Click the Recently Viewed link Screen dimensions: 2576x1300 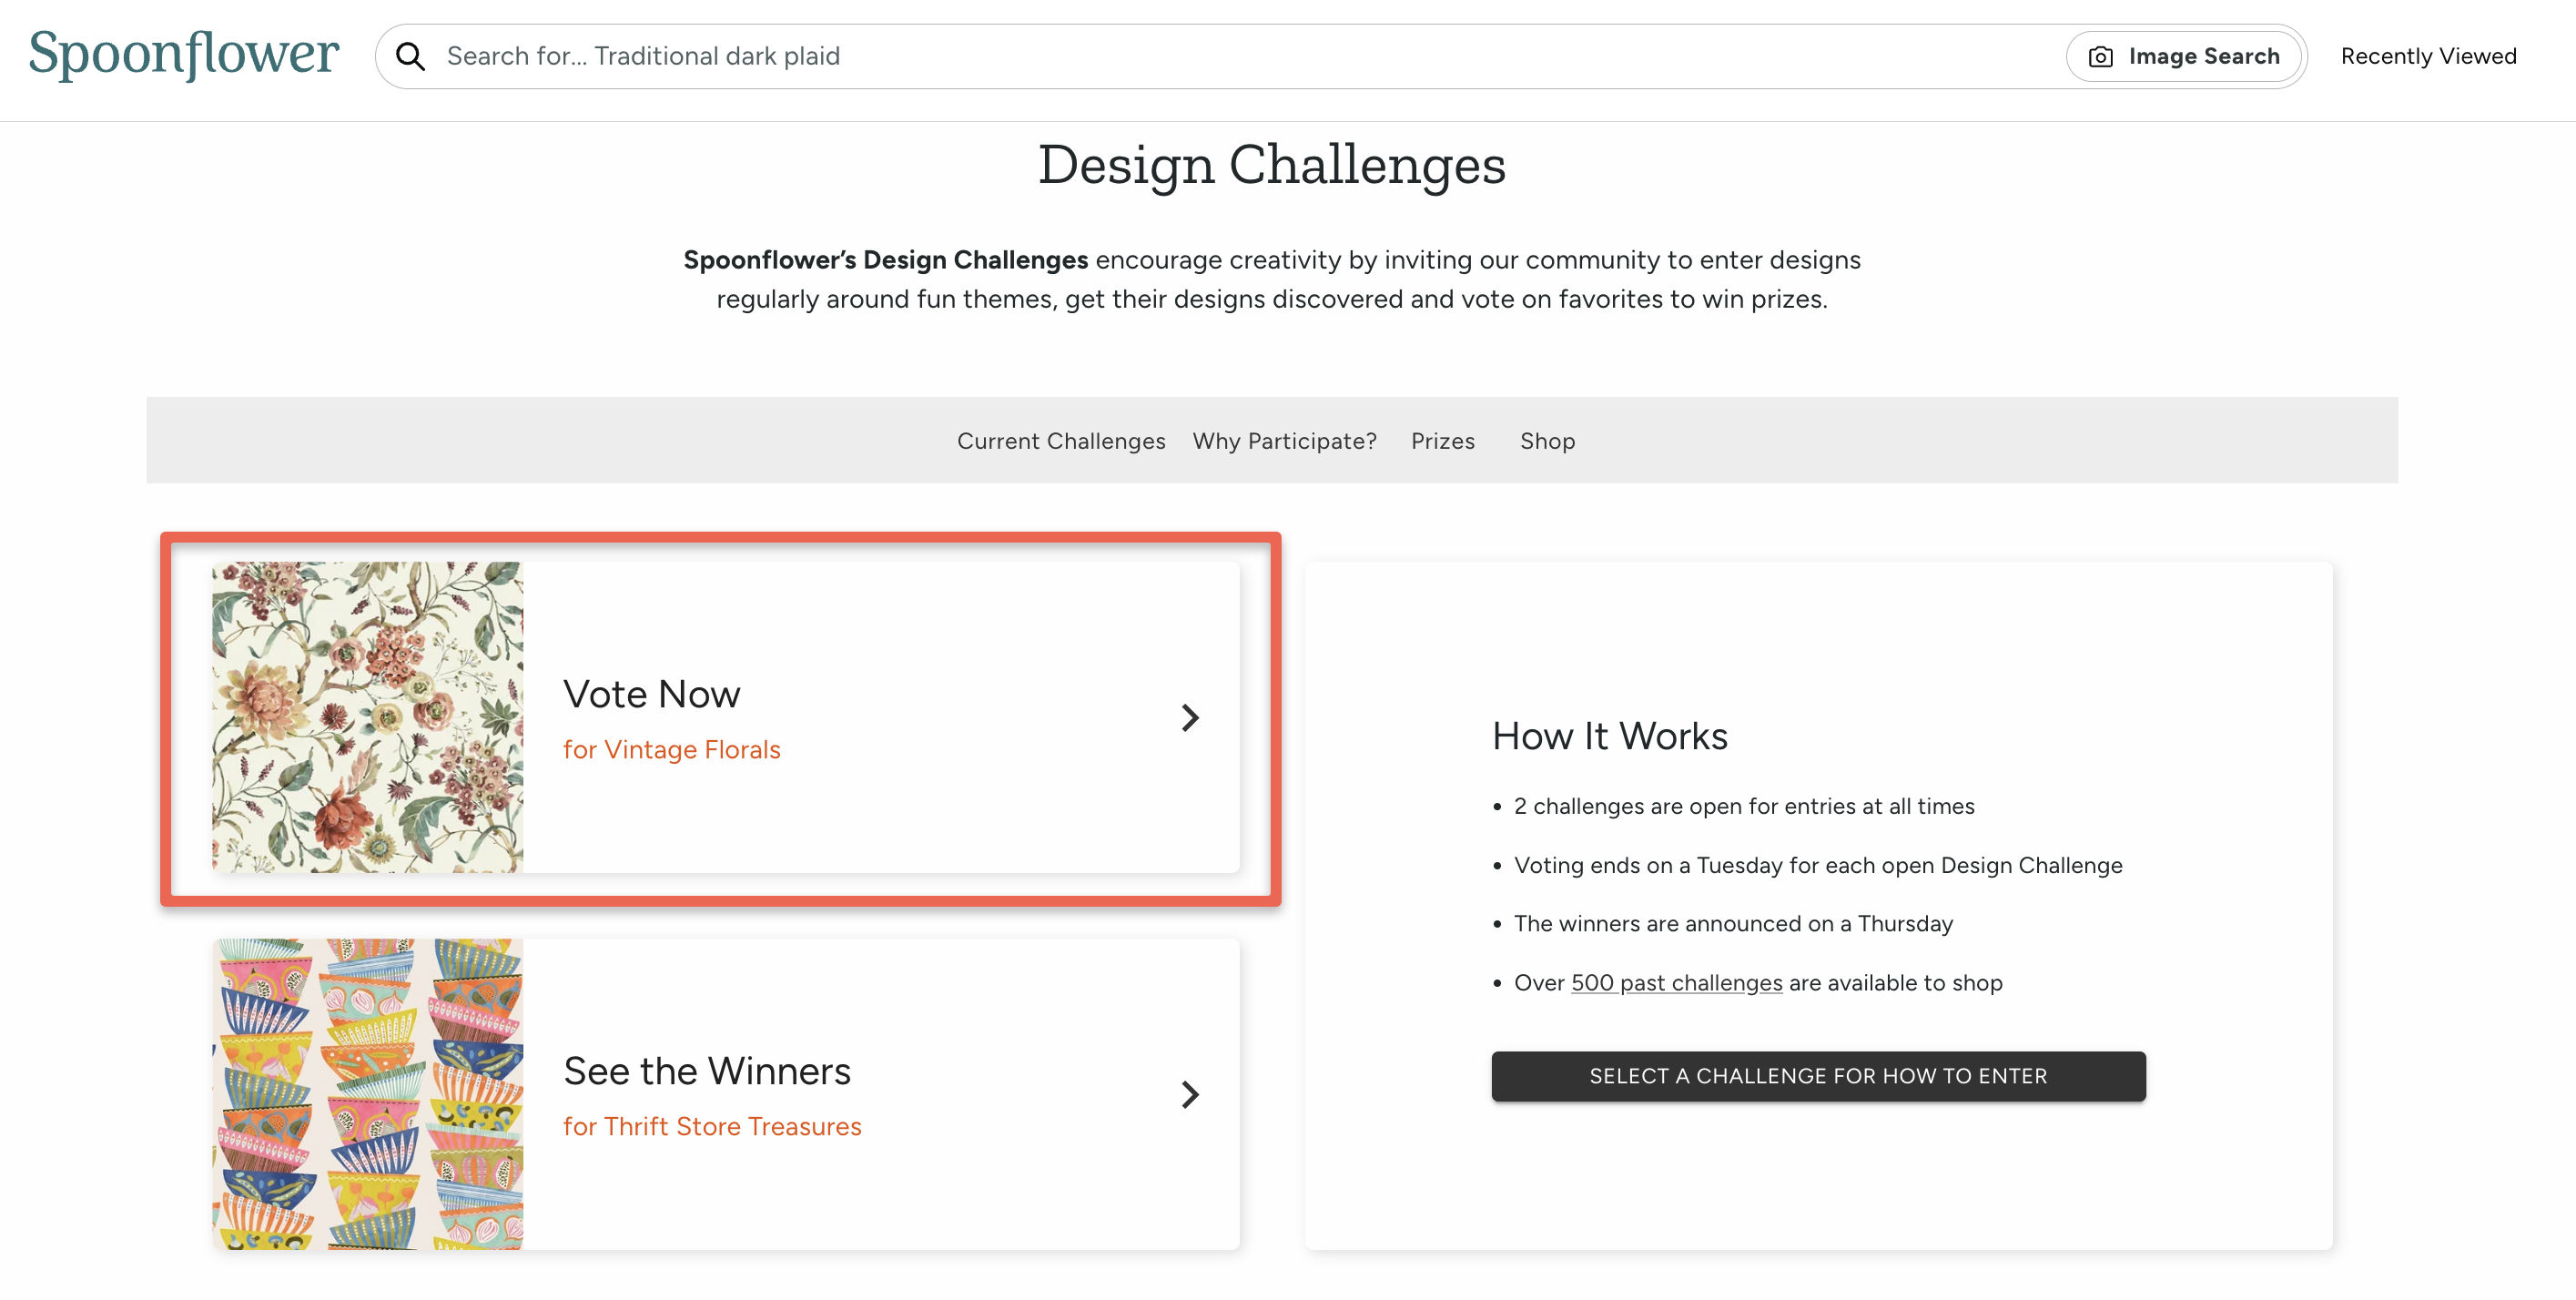2428,56
